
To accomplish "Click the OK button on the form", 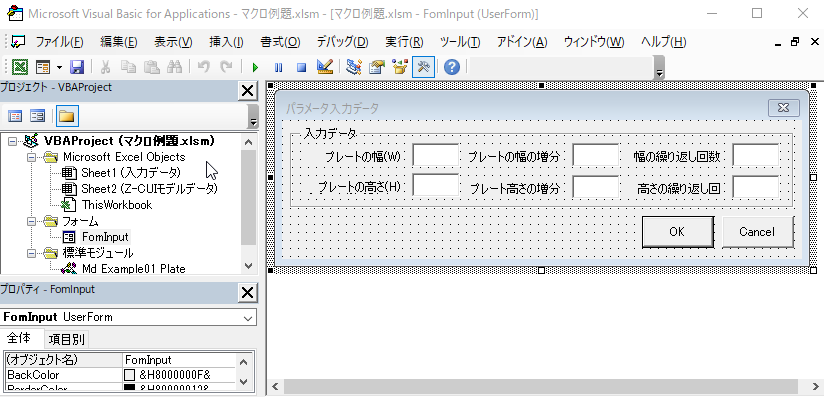I will (677, 231).
